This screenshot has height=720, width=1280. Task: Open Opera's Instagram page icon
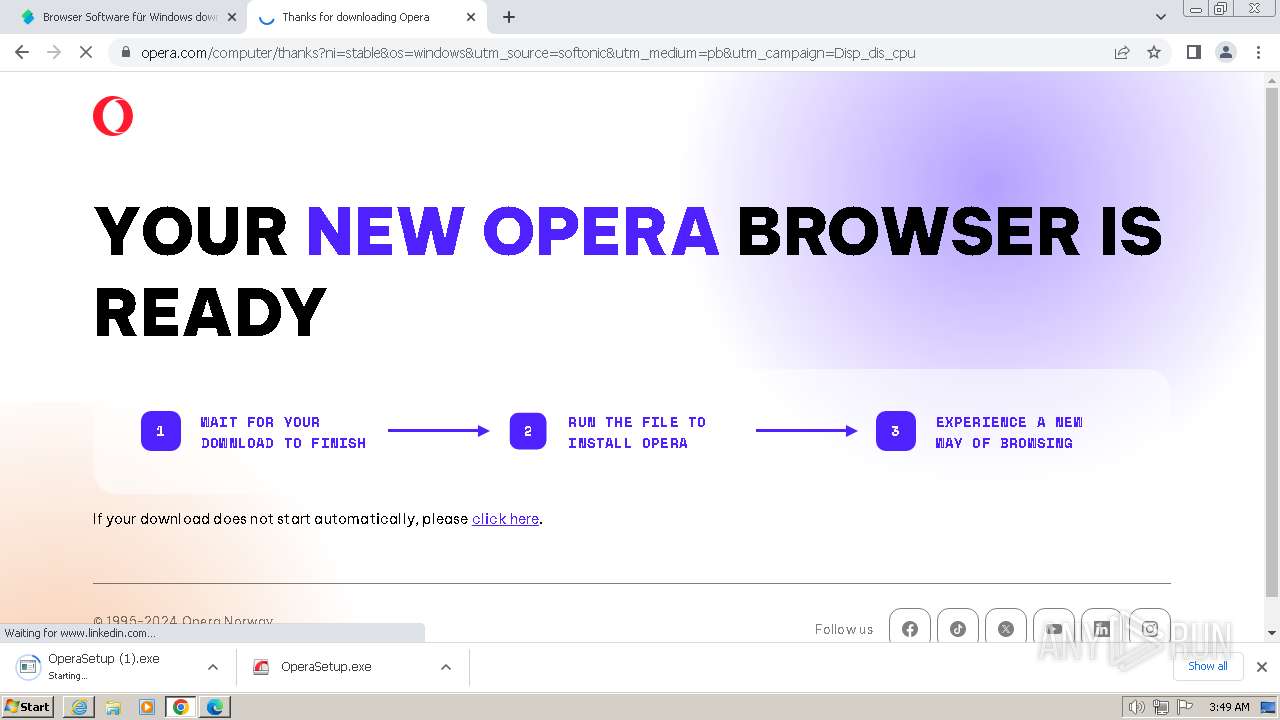tap(1150, 629)
